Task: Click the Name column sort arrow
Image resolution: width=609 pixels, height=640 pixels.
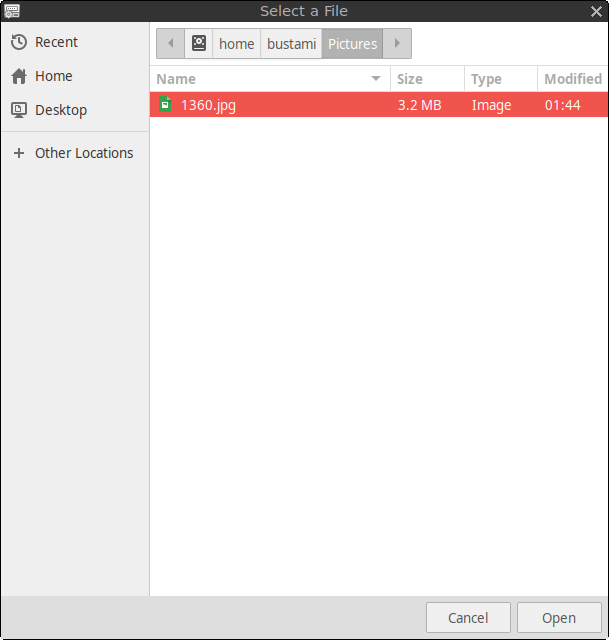Action: click(x=376, y=78)
